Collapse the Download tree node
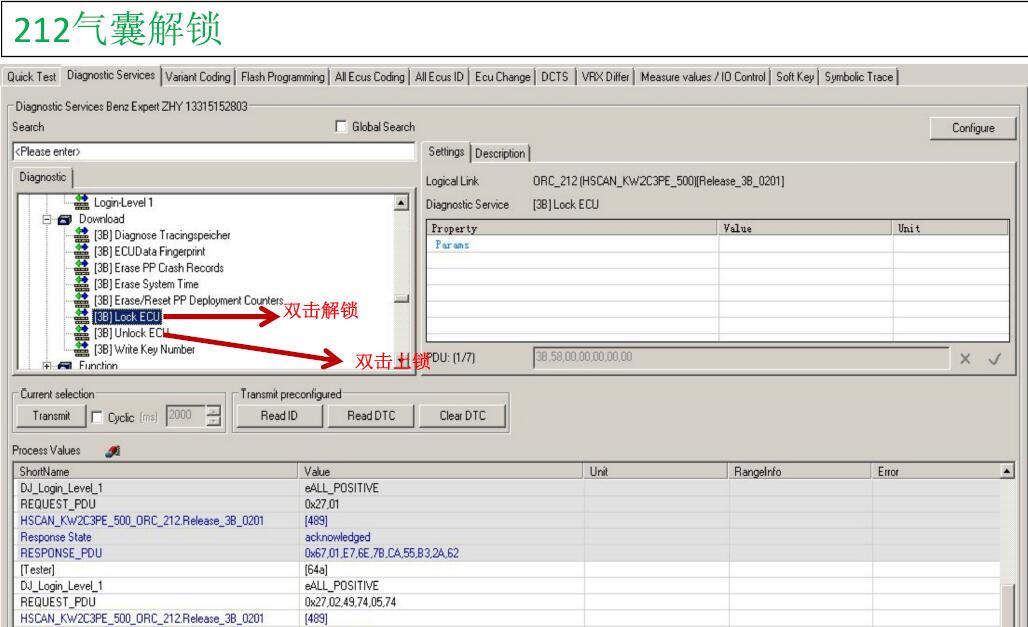Screen dimensions: 1028x627 coord(48,219)
